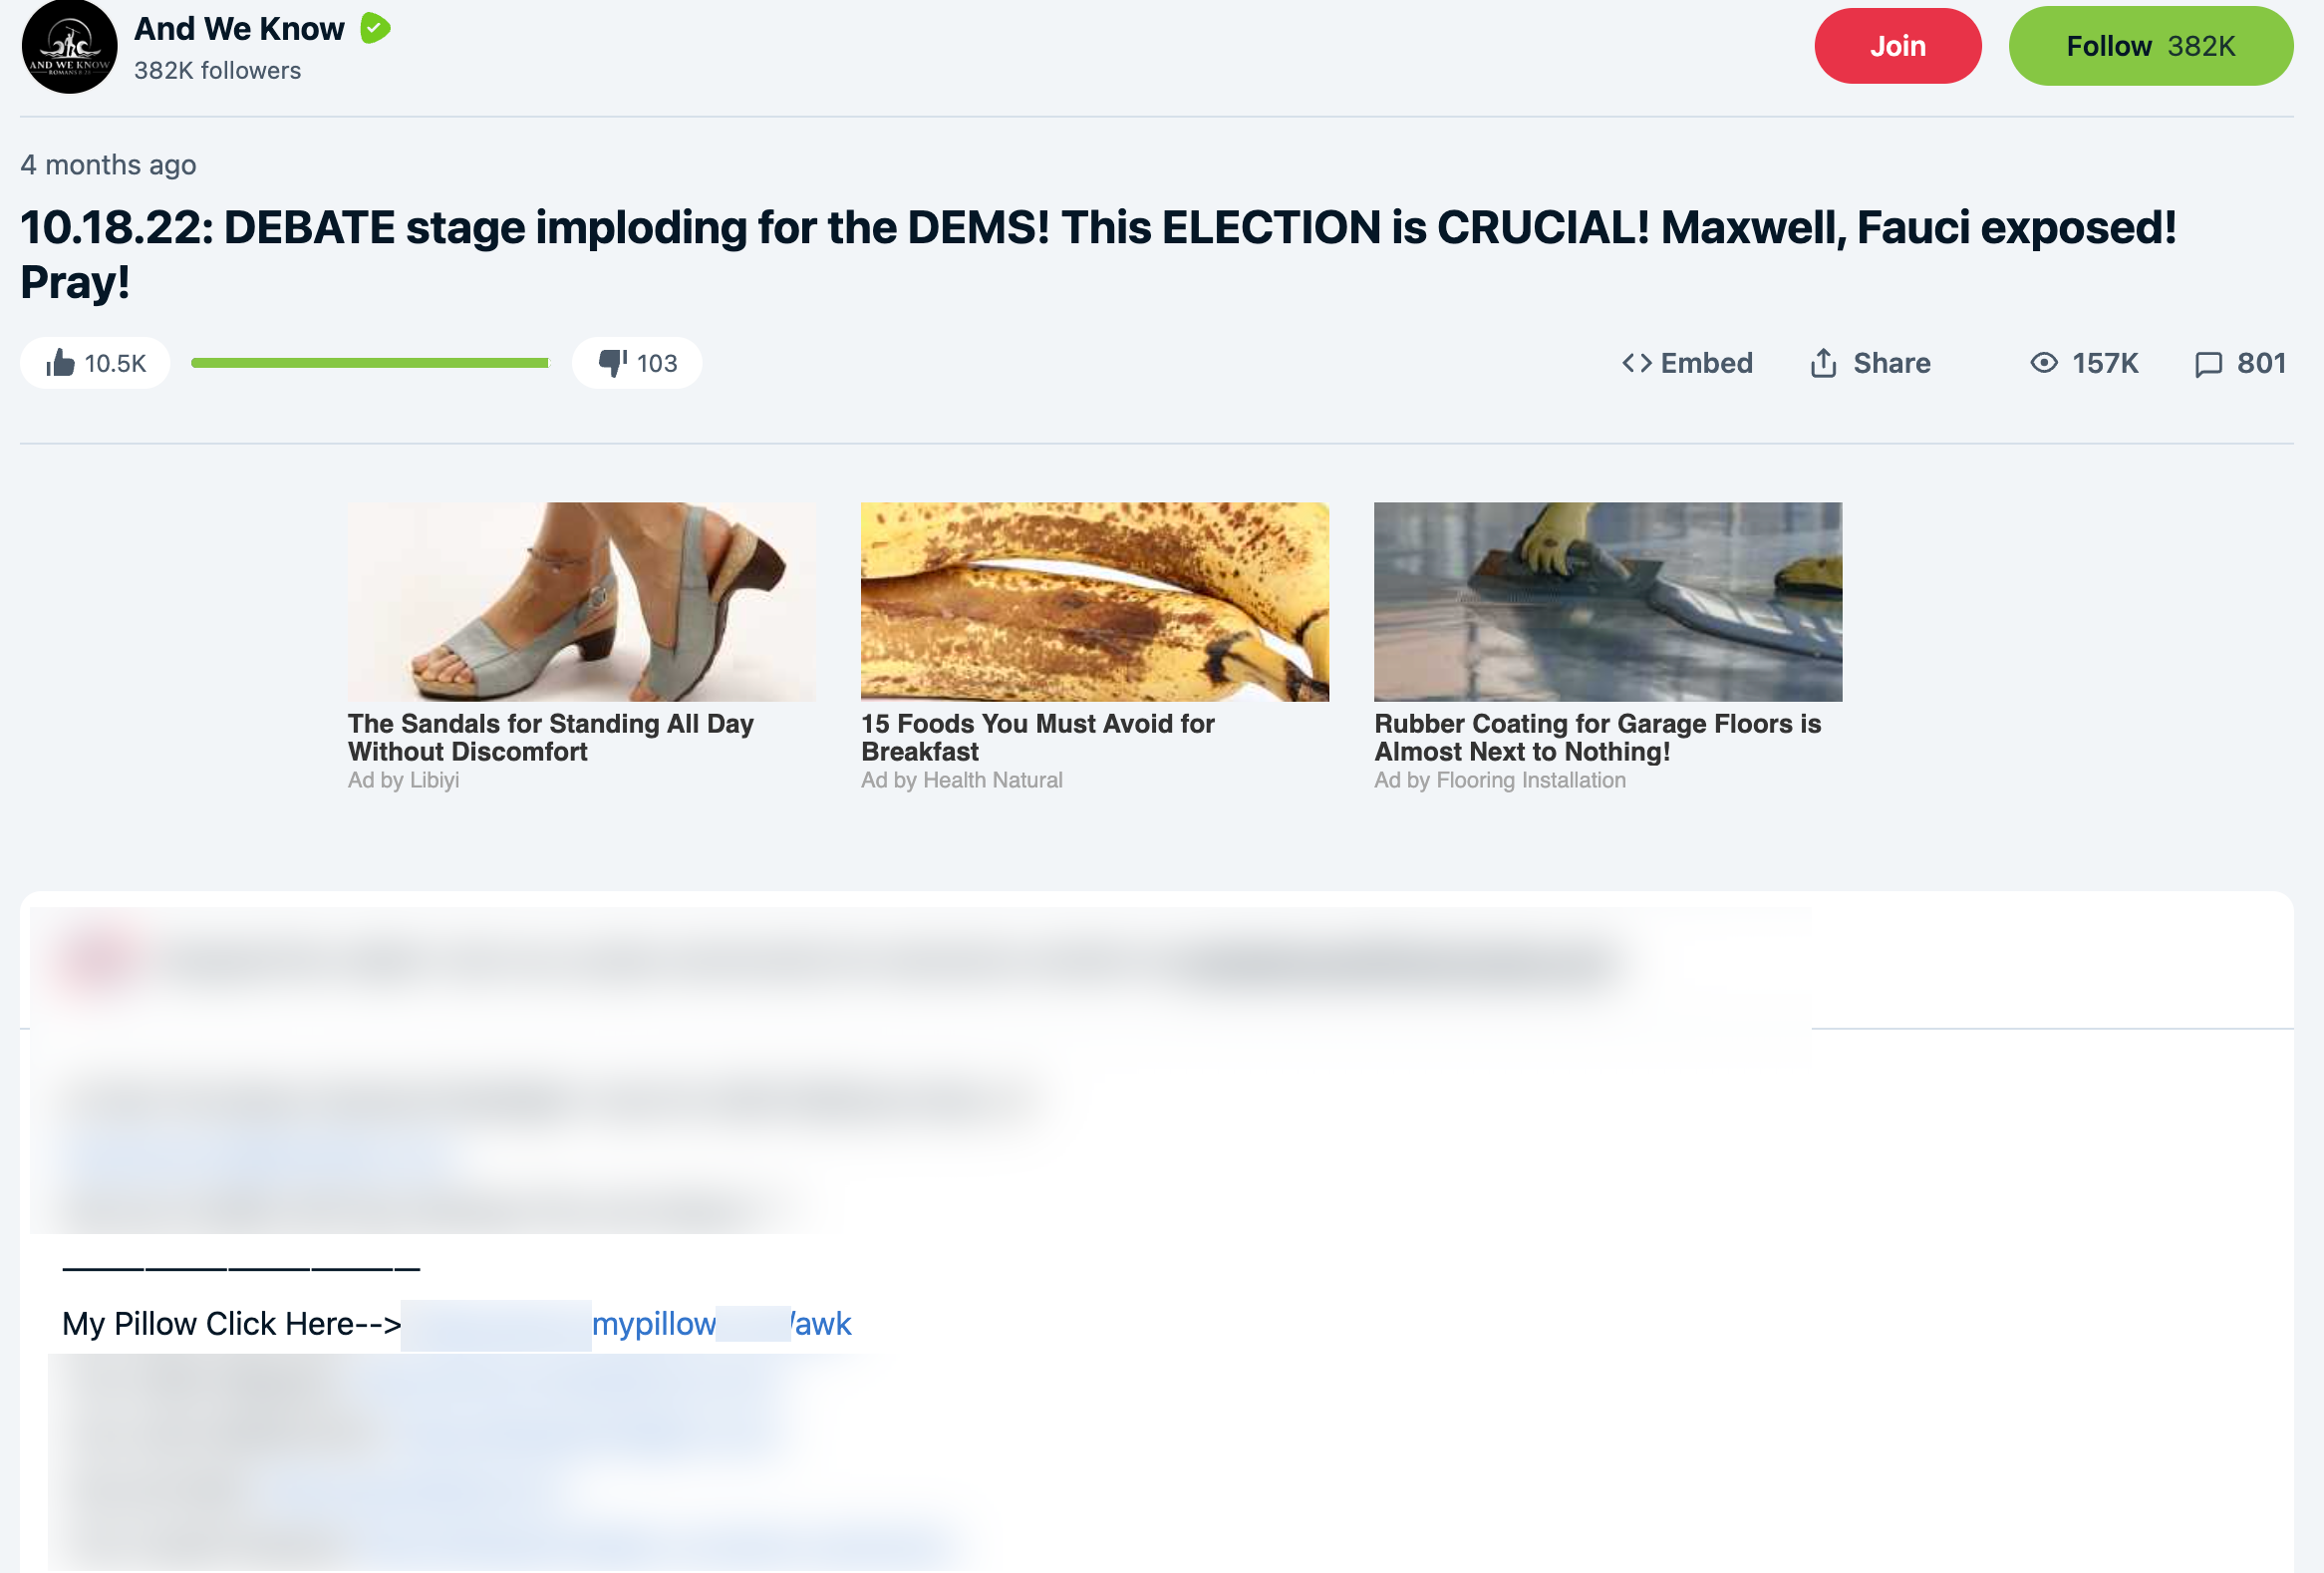This screenshot has width=2324, height=1573.
Task: Click the Embed code brackets icon
Action: coord(1636,363)
